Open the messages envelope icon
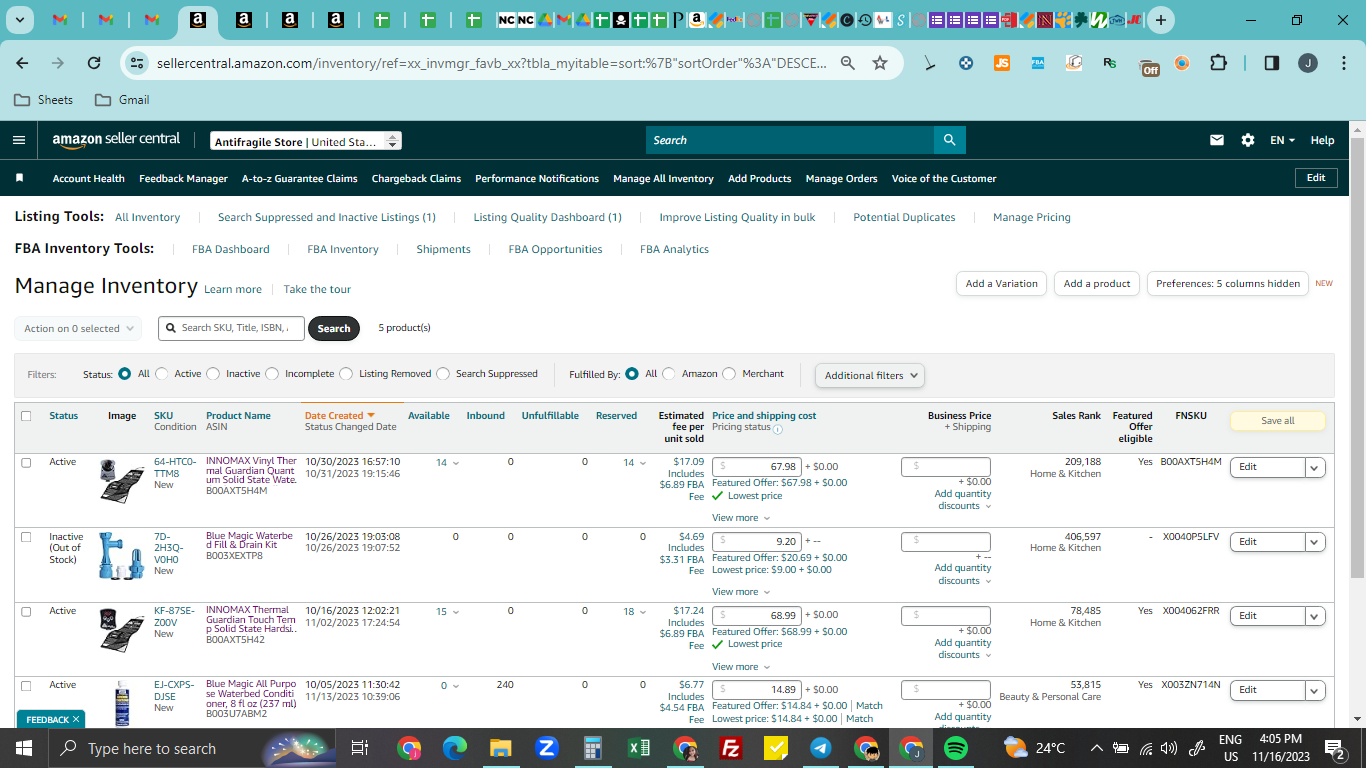Image resolution: width=1366 pixels, height=768 pixels. tap(1217, 140)
